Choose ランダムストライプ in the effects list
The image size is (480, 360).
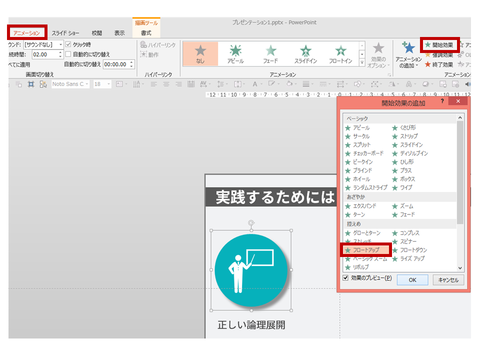pyautogui.click(x=366, y=188)
